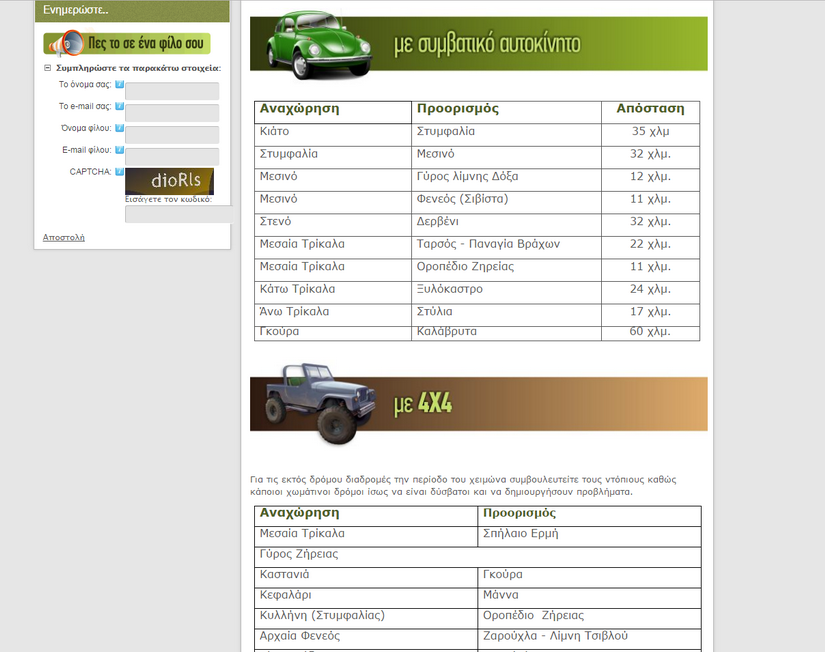Click the "E-mail φίλου" input field
Screen dimensions: 825x652
click(172, 155)
